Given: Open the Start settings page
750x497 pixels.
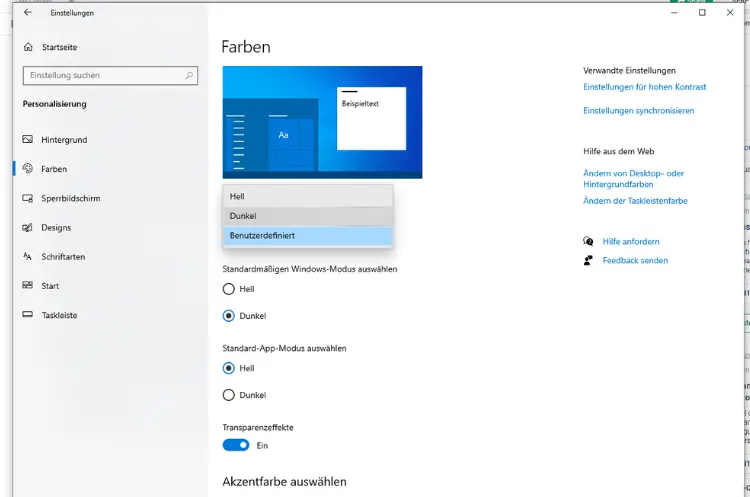Looking at the screenshot, I should 110,286.
